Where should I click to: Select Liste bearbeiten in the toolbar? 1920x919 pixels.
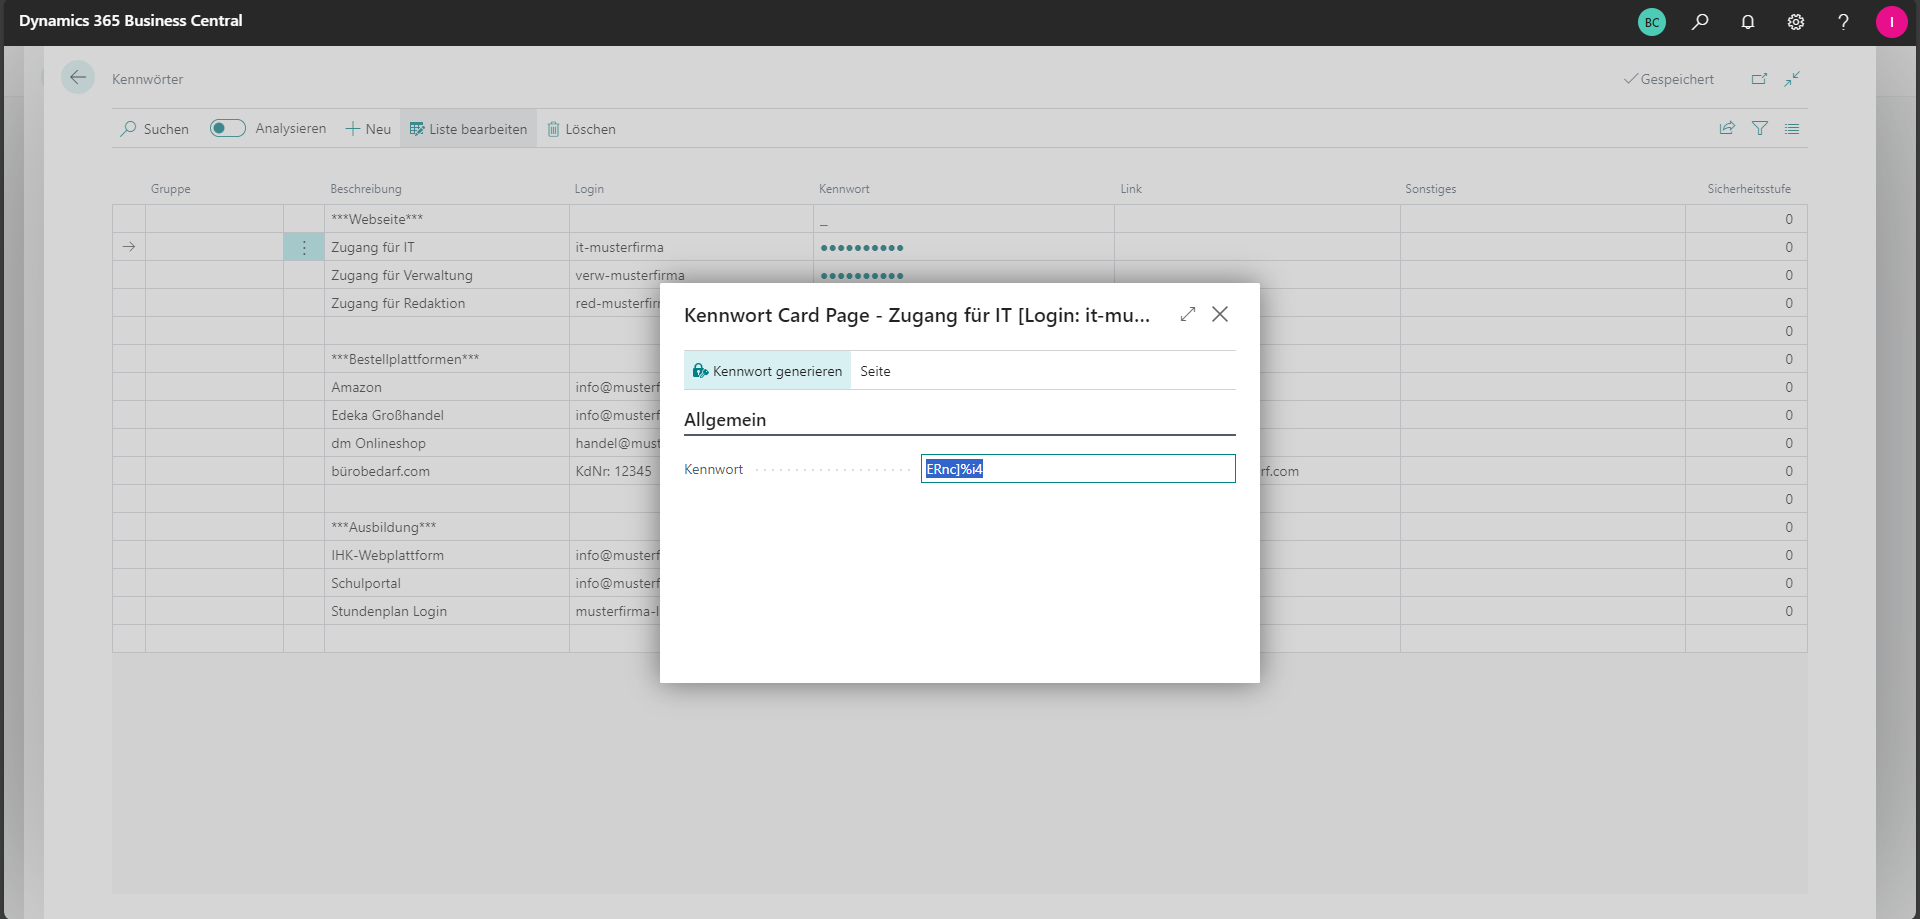tap(468, 129)
